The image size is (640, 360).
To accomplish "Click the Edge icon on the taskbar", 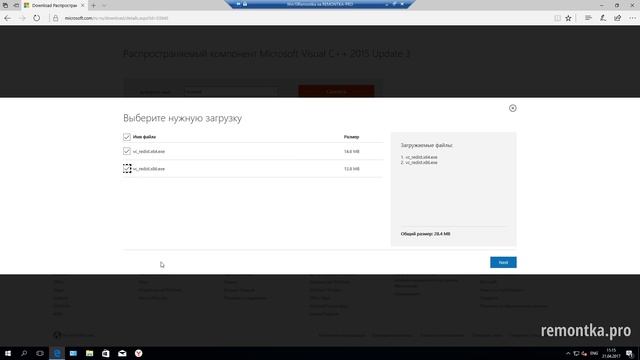I will [57, 353].
